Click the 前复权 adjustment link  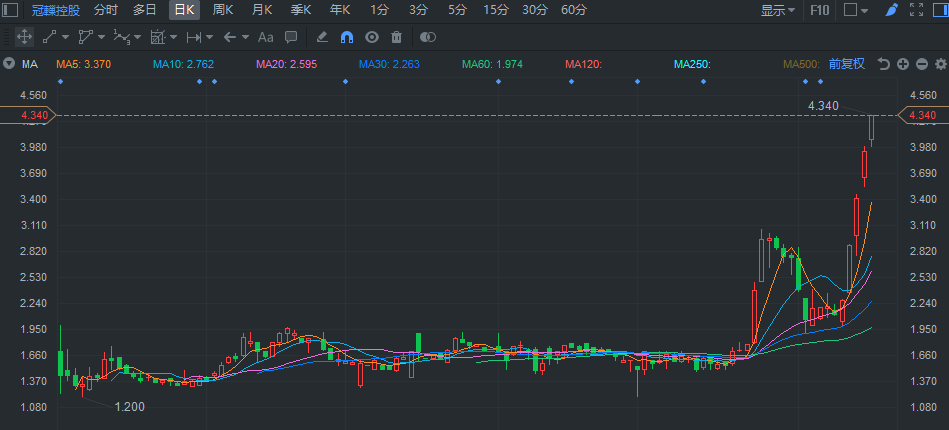point(846,64)
